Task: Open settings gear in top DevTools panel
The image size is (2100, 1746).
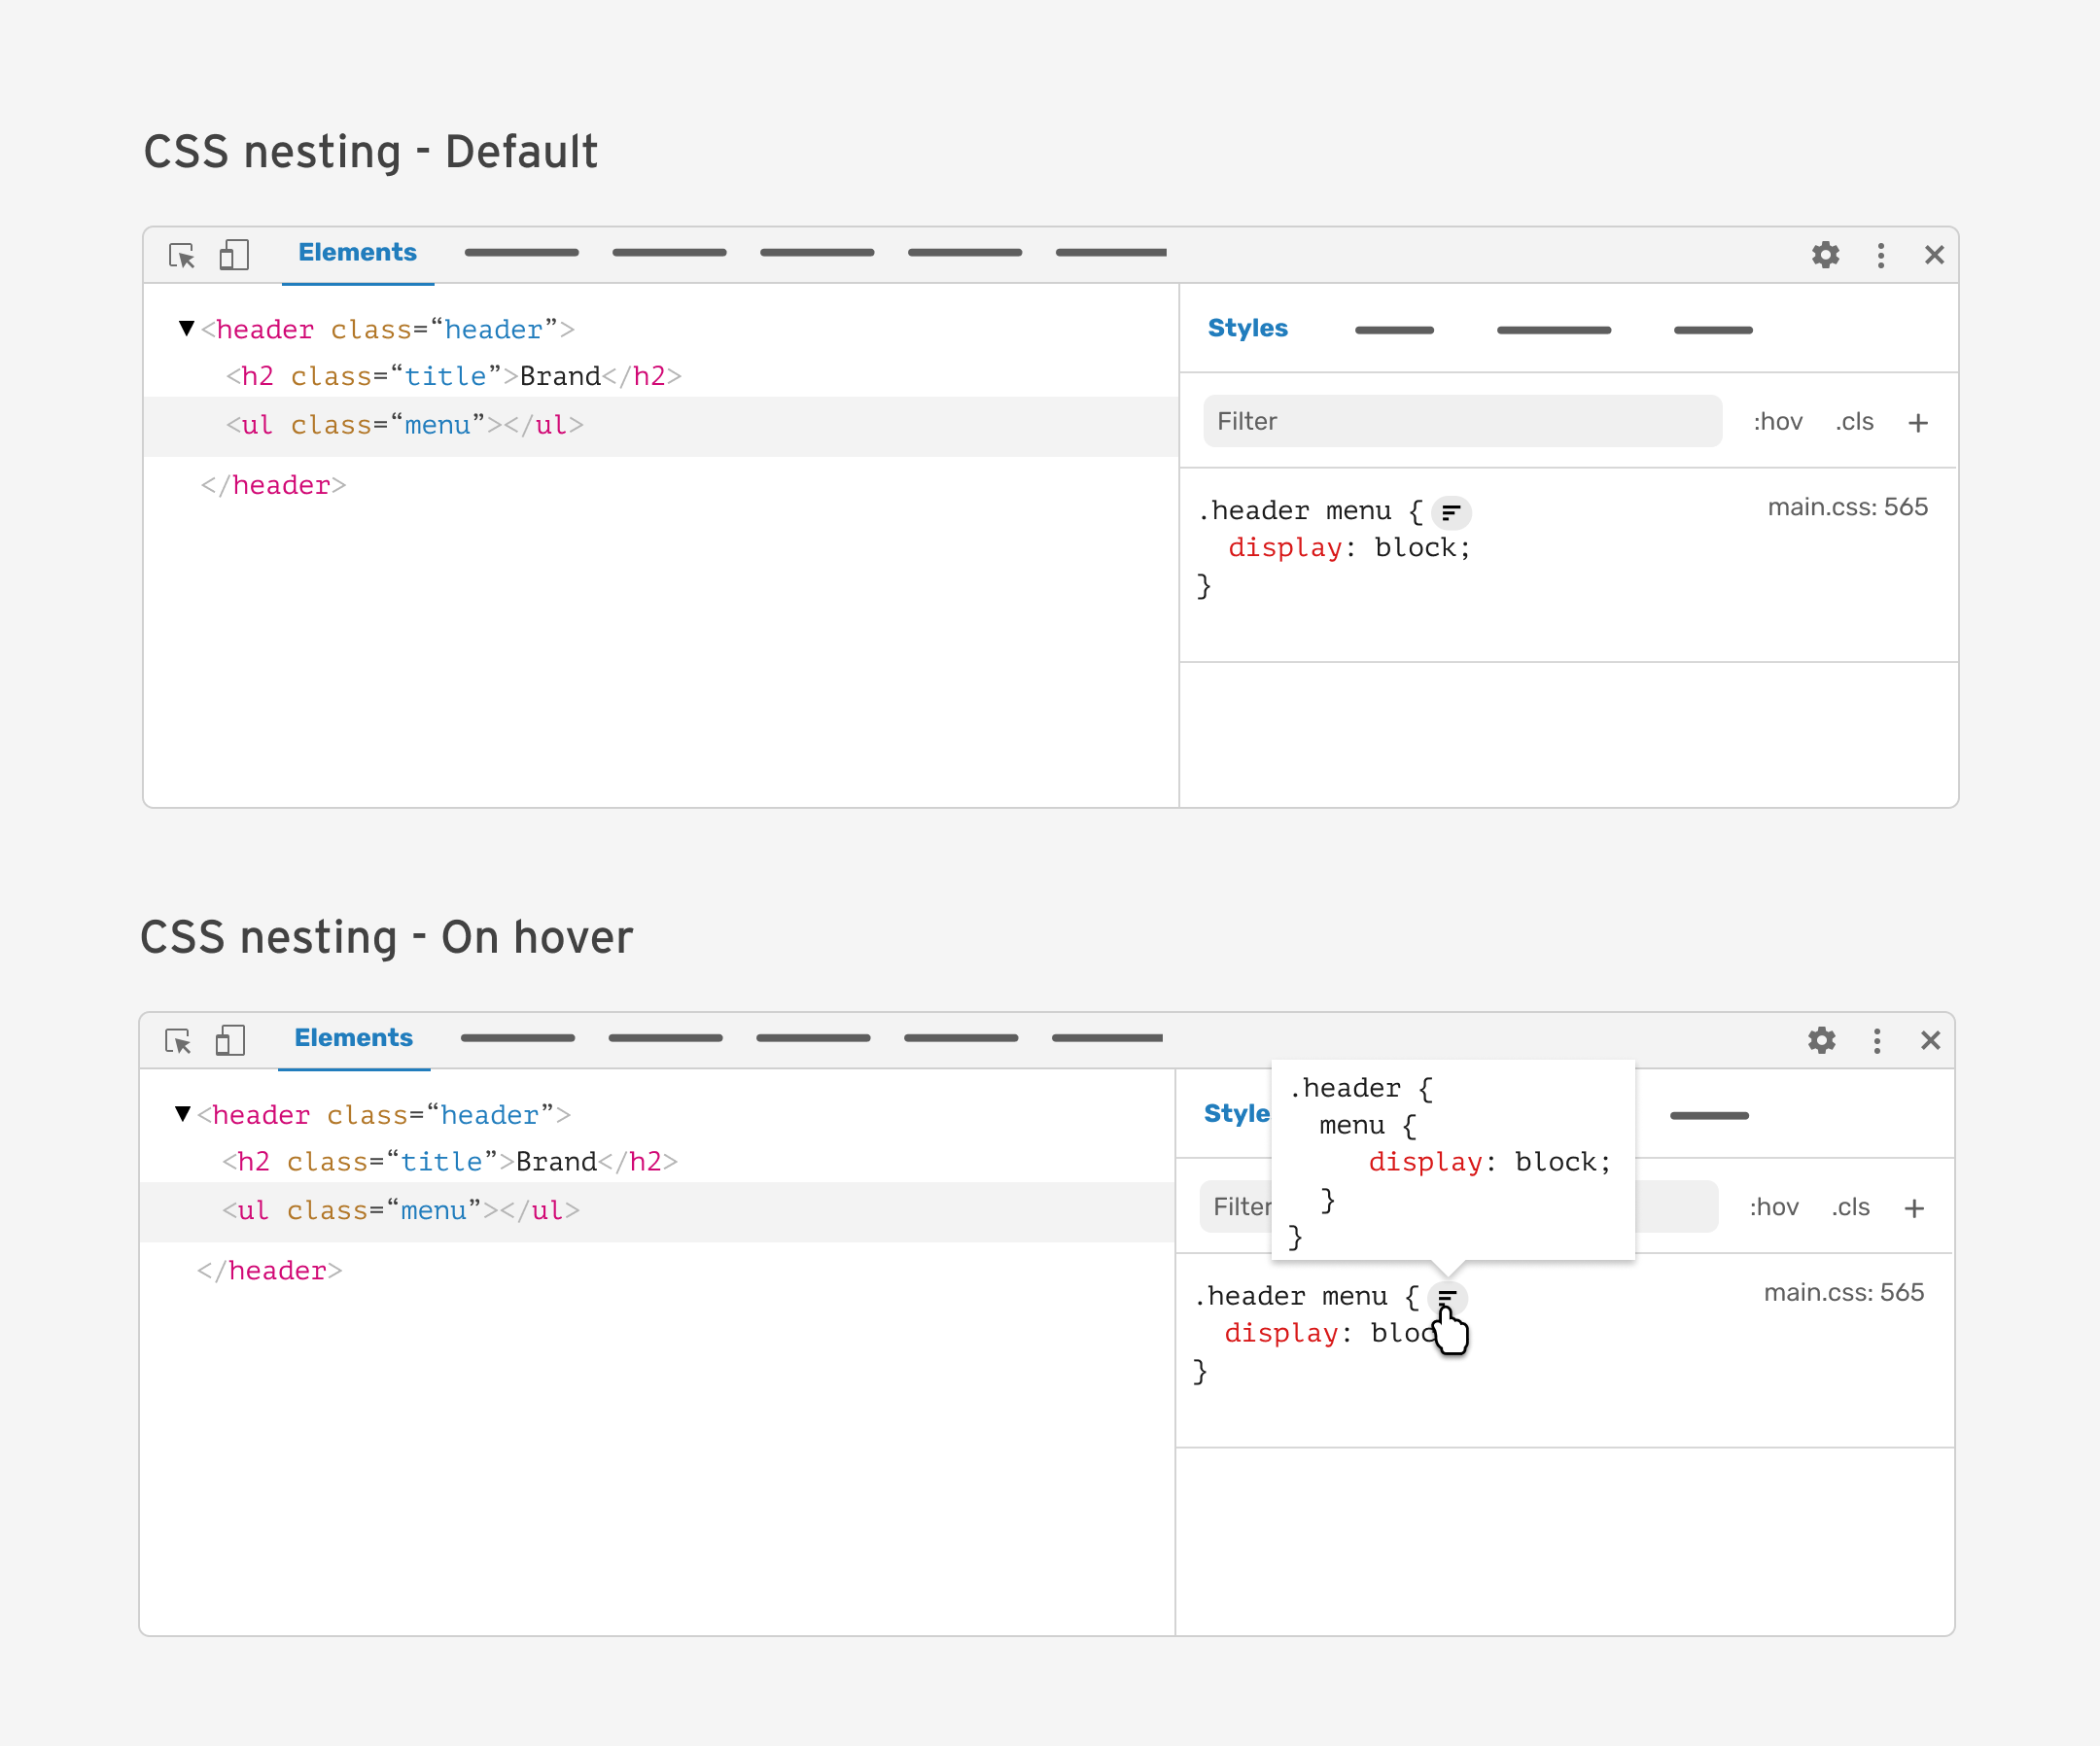Action: tap(1825, 255)
